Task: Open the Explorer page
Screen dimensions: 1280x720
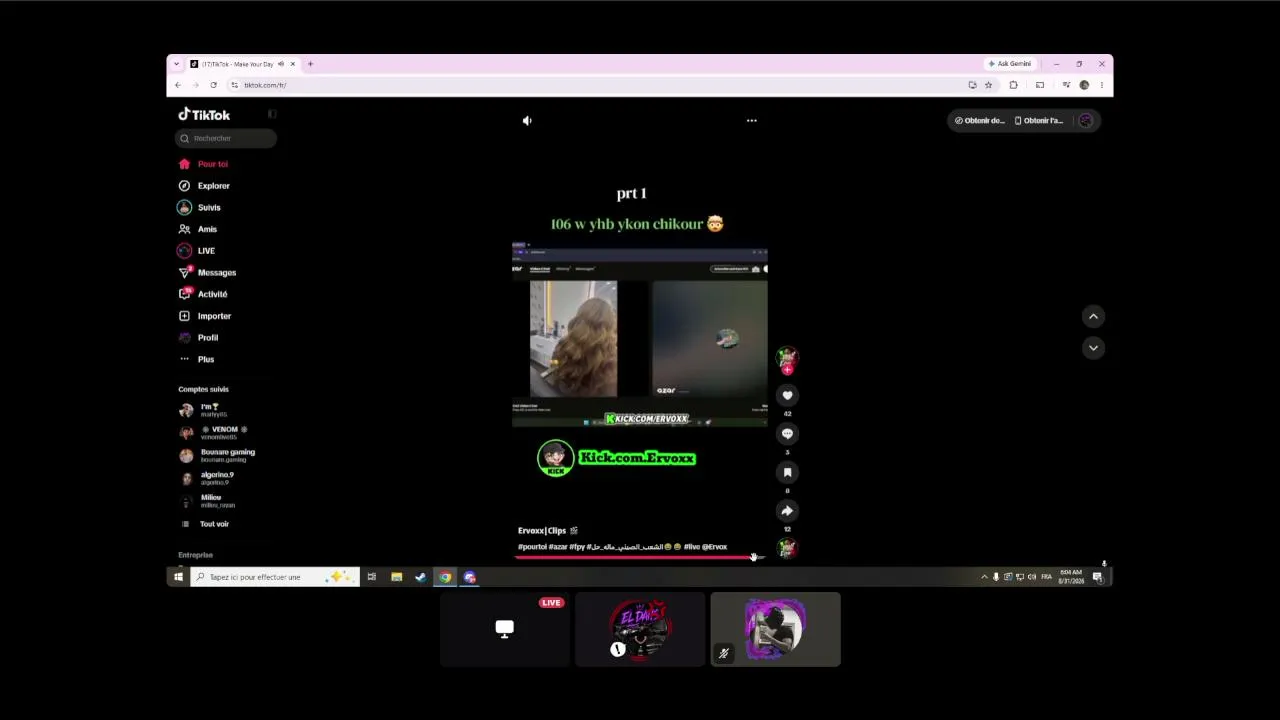Action: pos(204,186)
